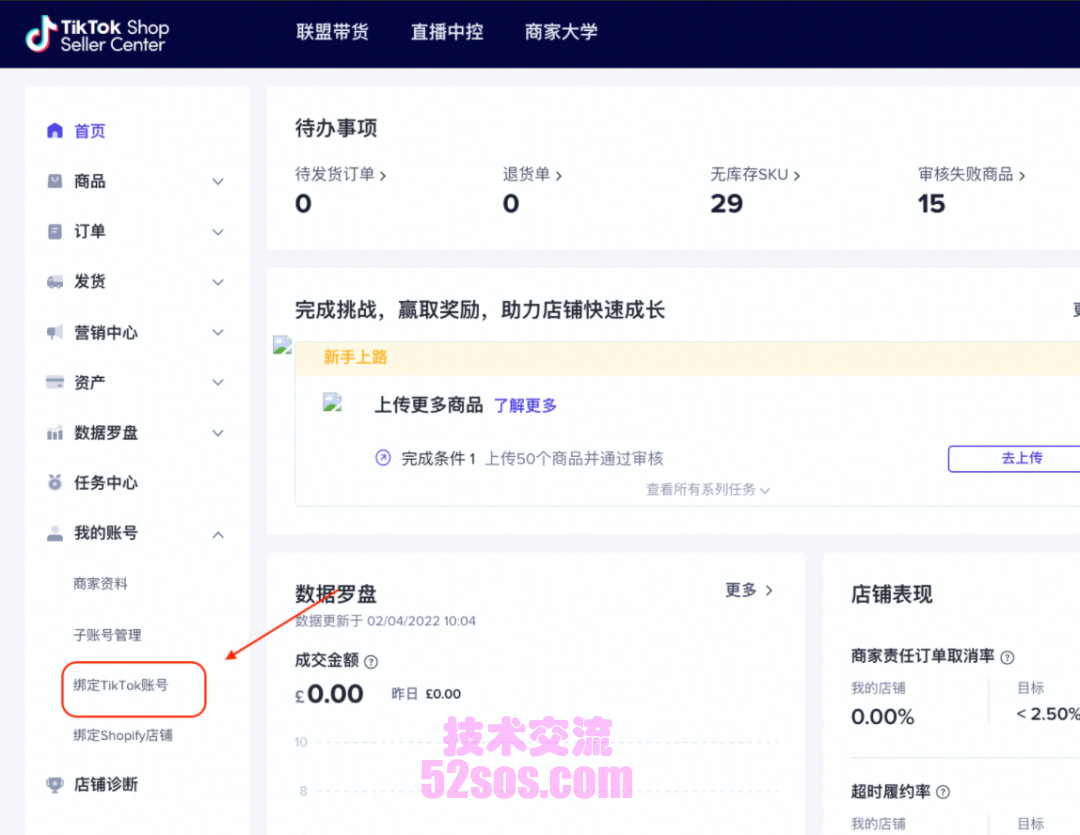
Task: Open the 联盟带货 top menu
Action: point(332,32)
